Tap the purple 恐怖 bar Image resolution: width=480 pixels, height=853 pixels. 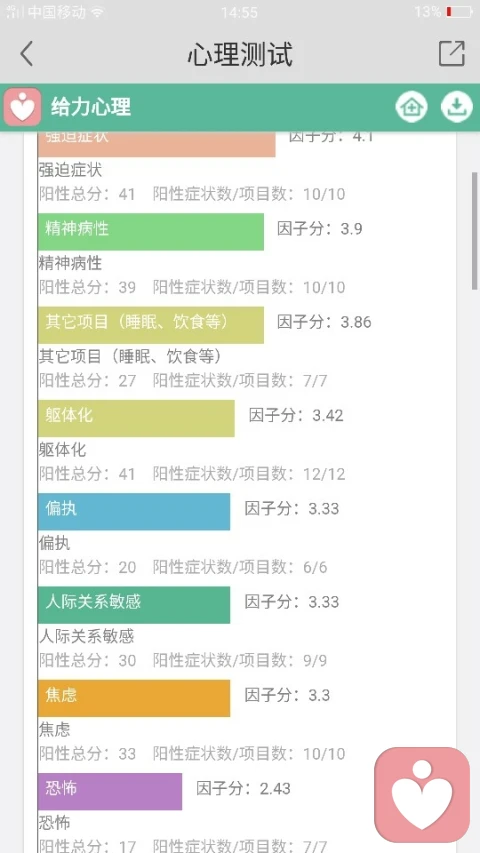[110, 792]
